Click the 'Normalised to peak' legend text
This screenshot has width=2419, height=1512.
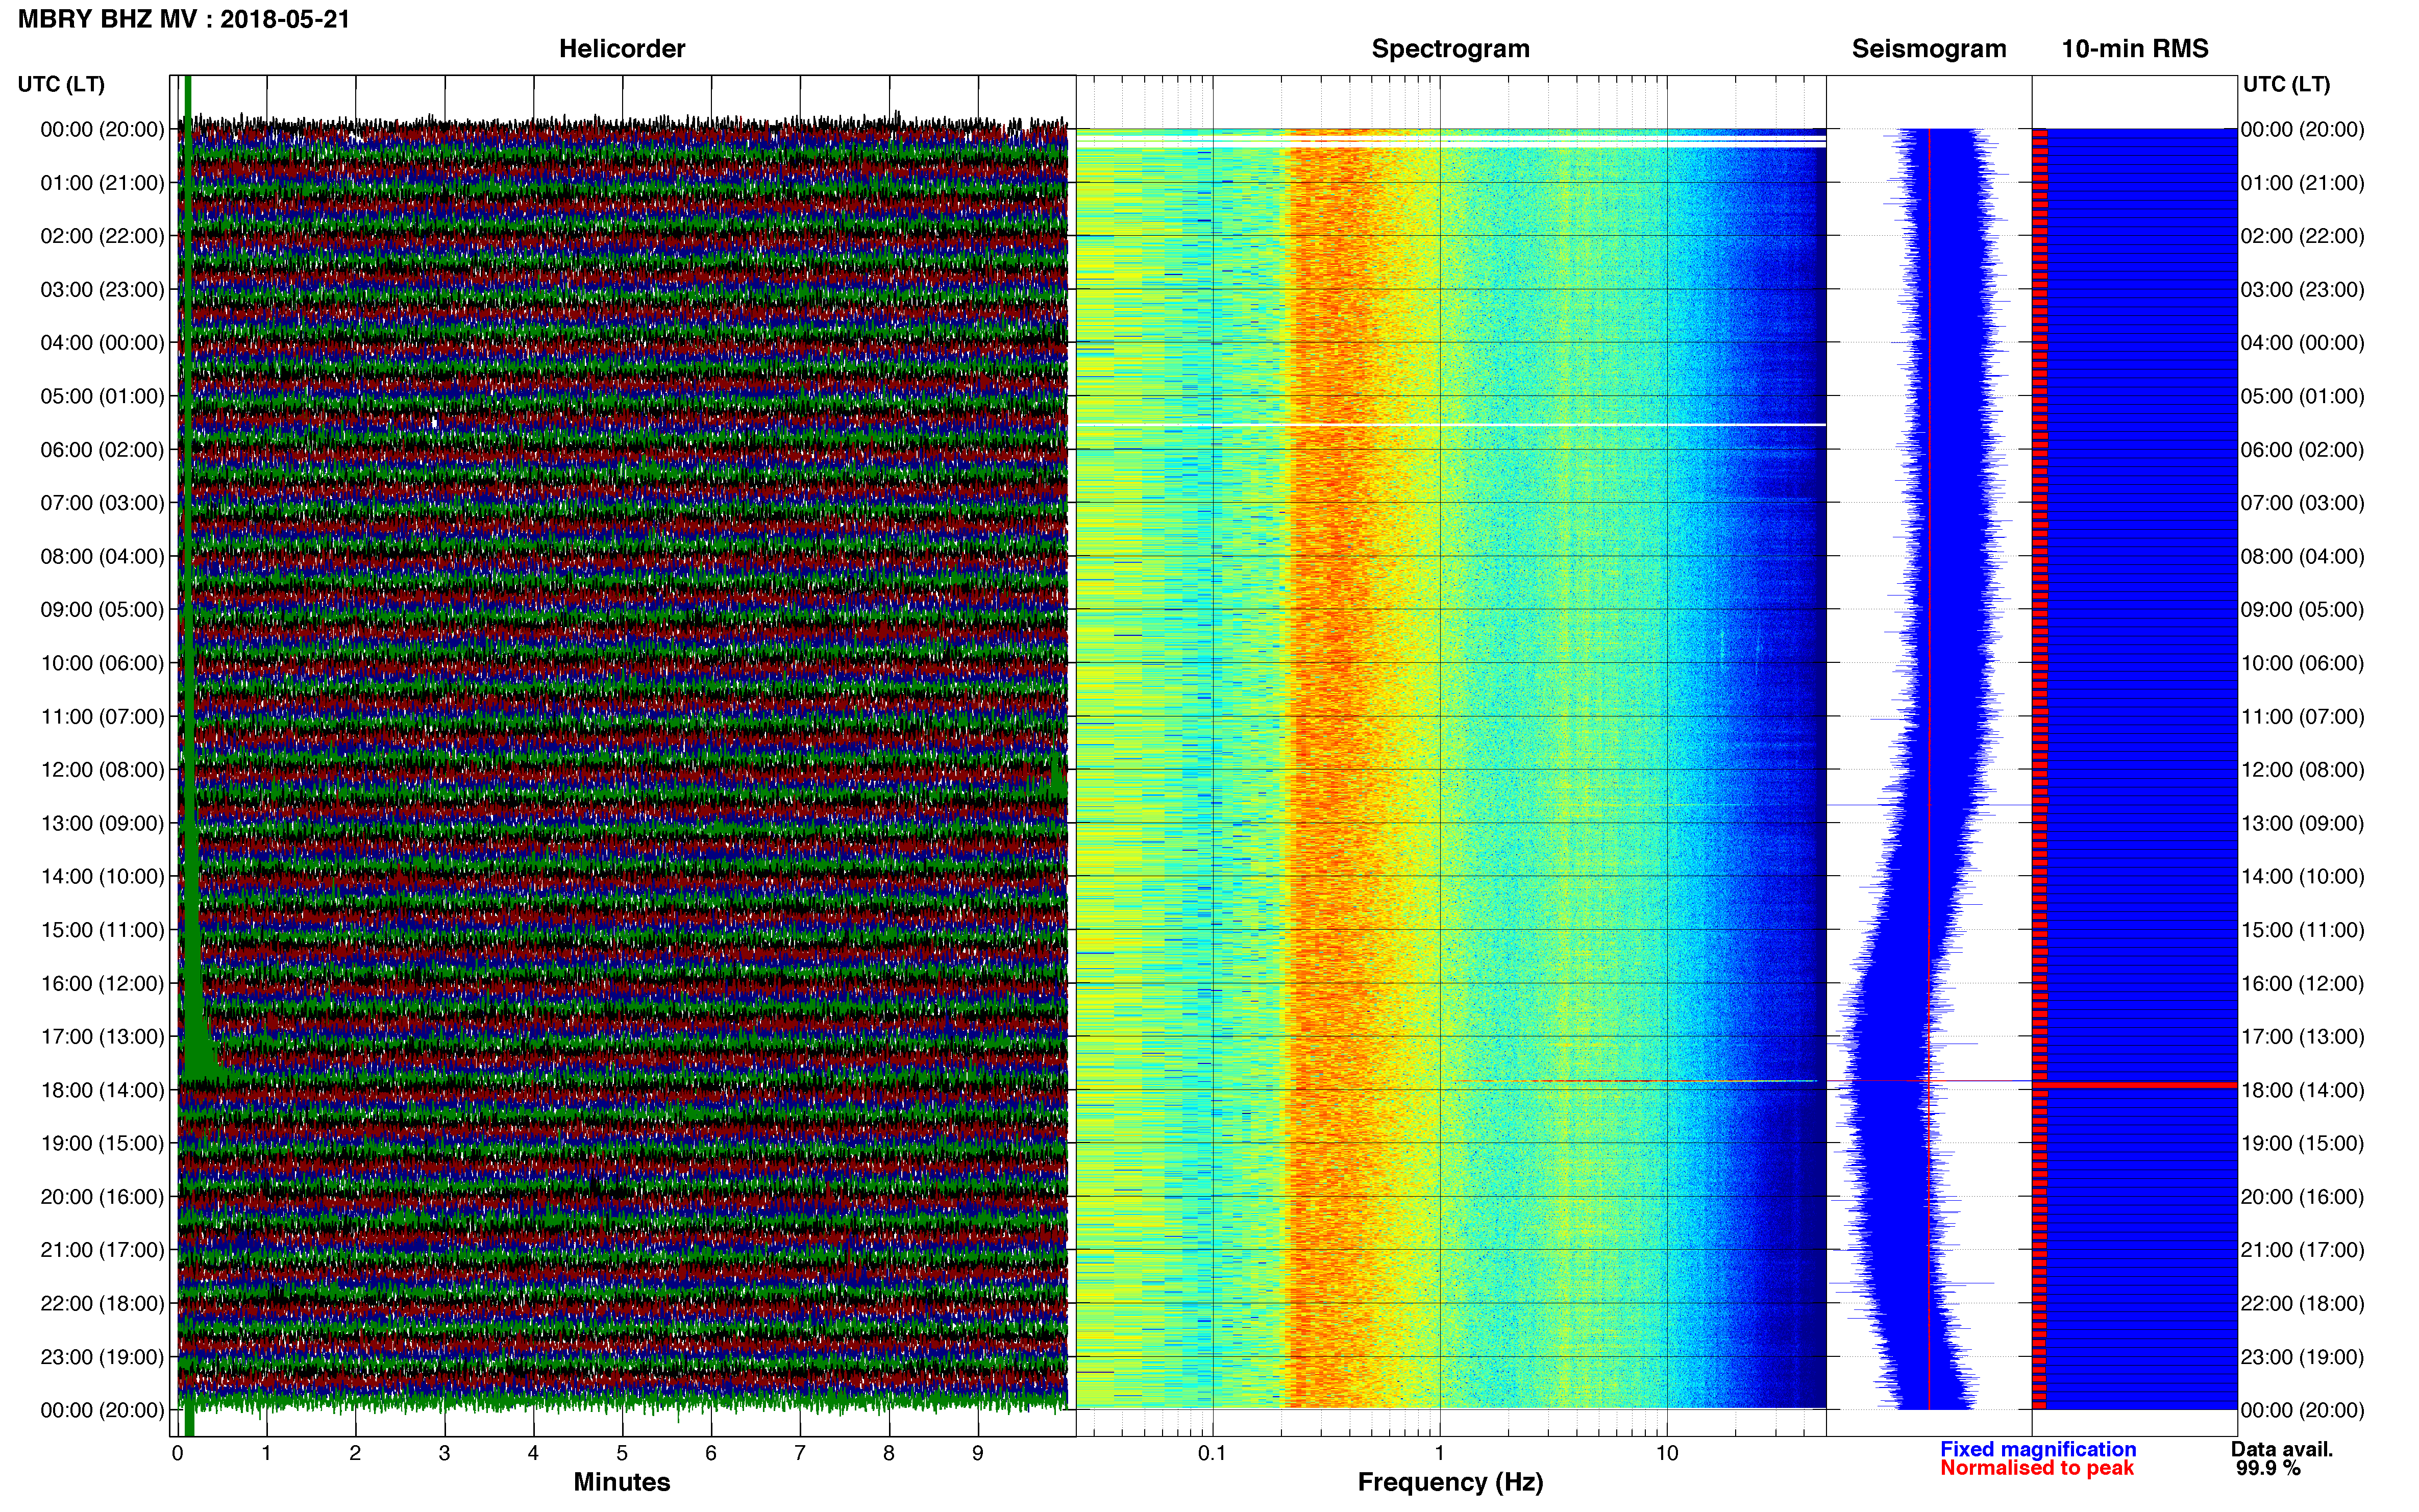[x=2037, y=1468]
